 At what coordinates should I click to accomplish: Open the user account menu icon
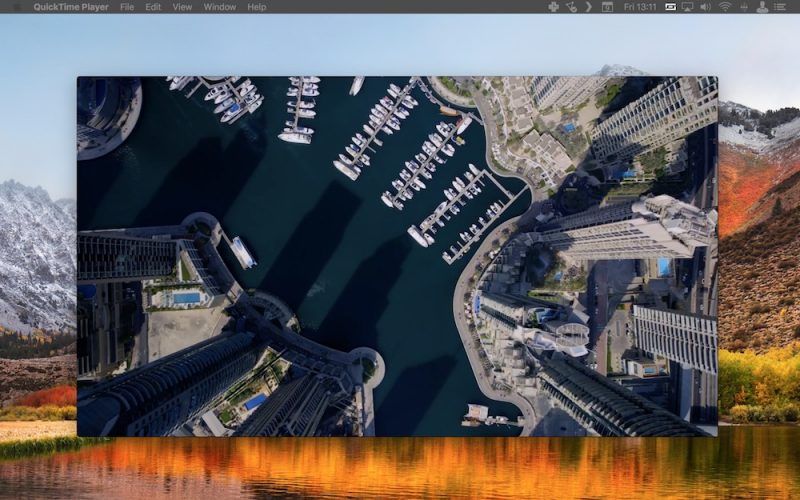click(x=763, y=7)
